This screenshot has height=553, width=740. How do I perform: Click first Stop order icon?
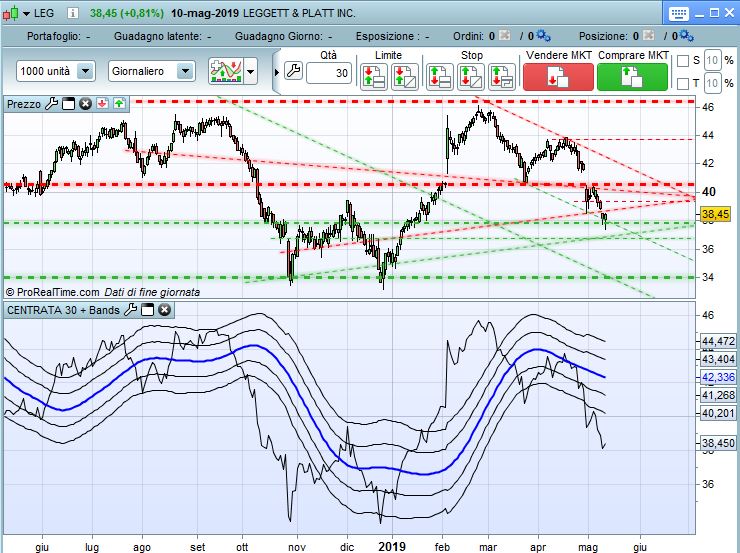click(x=439, y=76)
